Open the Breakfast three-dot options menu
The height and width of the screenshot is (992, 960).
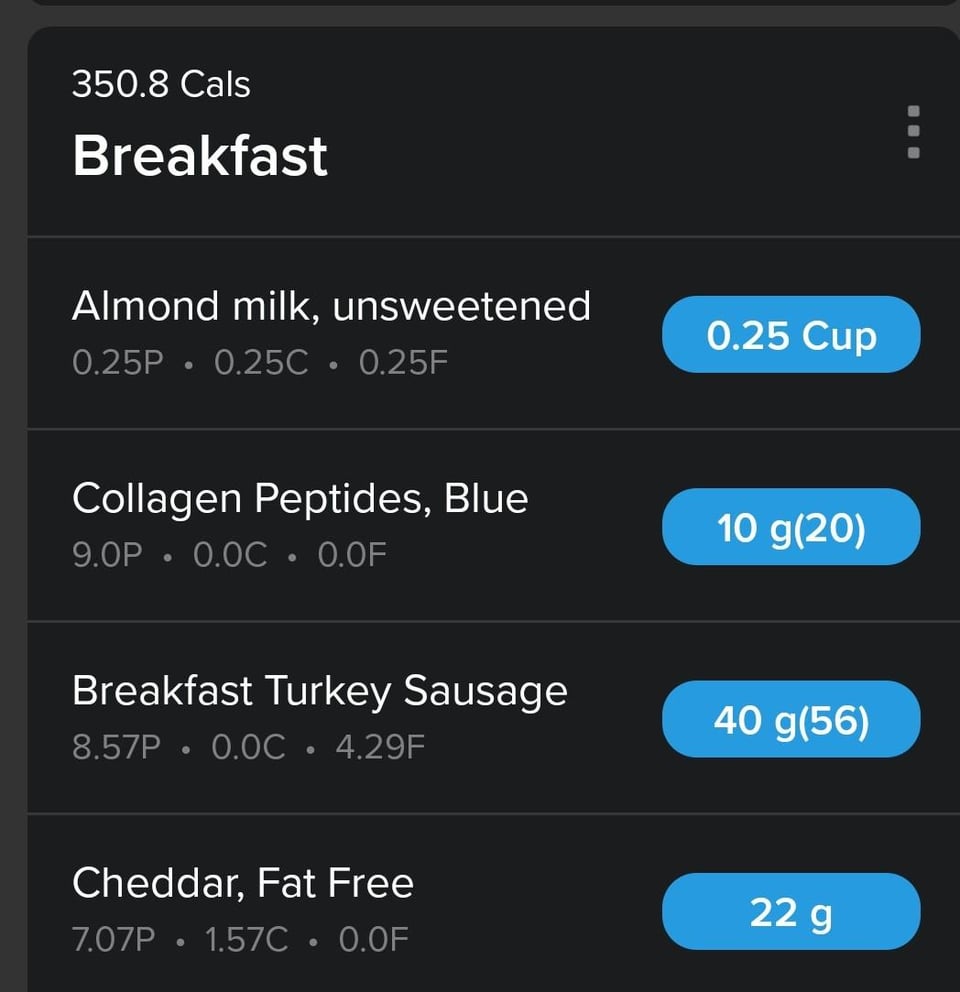point(912,132)
